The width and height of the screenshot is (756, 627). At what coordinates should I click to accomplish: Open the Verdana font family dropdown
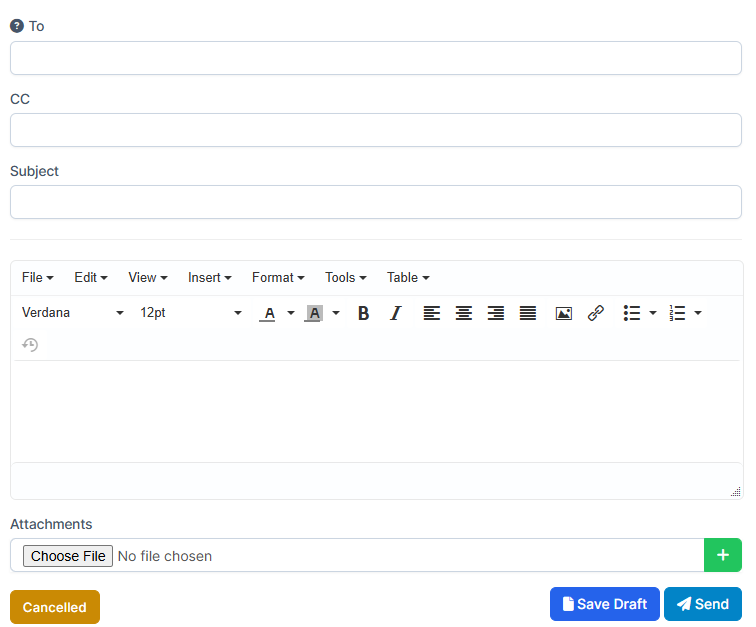(73, 313)
